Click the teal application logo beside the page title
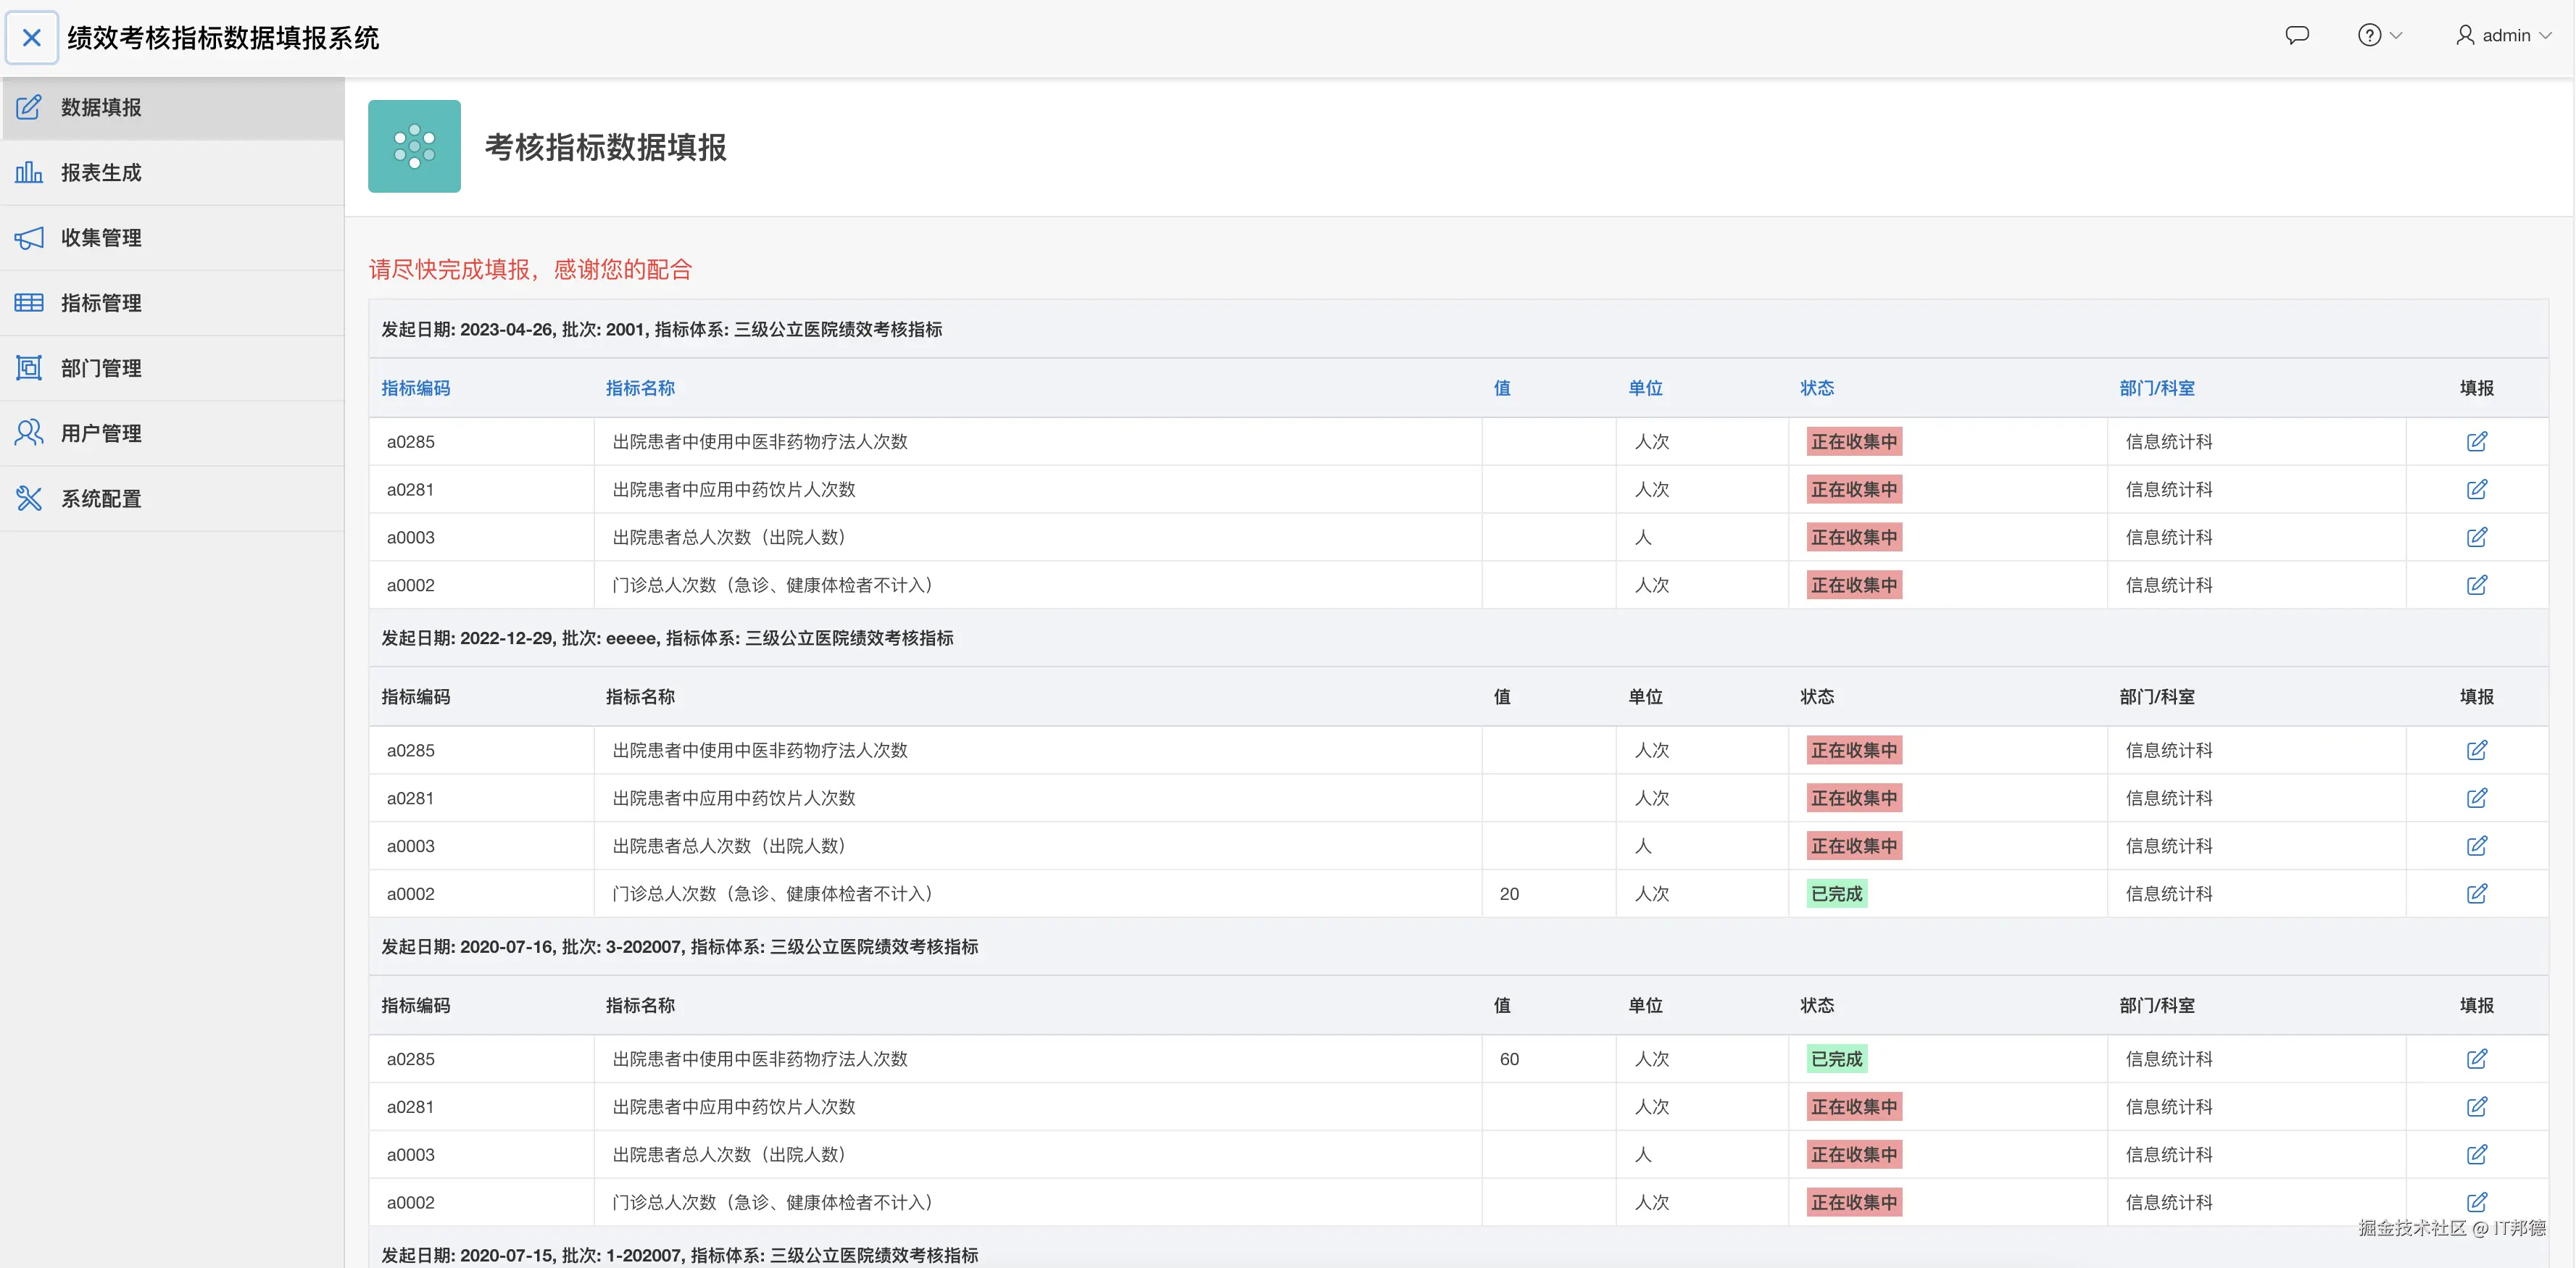The height and width of the screenshot is (1268, 2576). 414,146
